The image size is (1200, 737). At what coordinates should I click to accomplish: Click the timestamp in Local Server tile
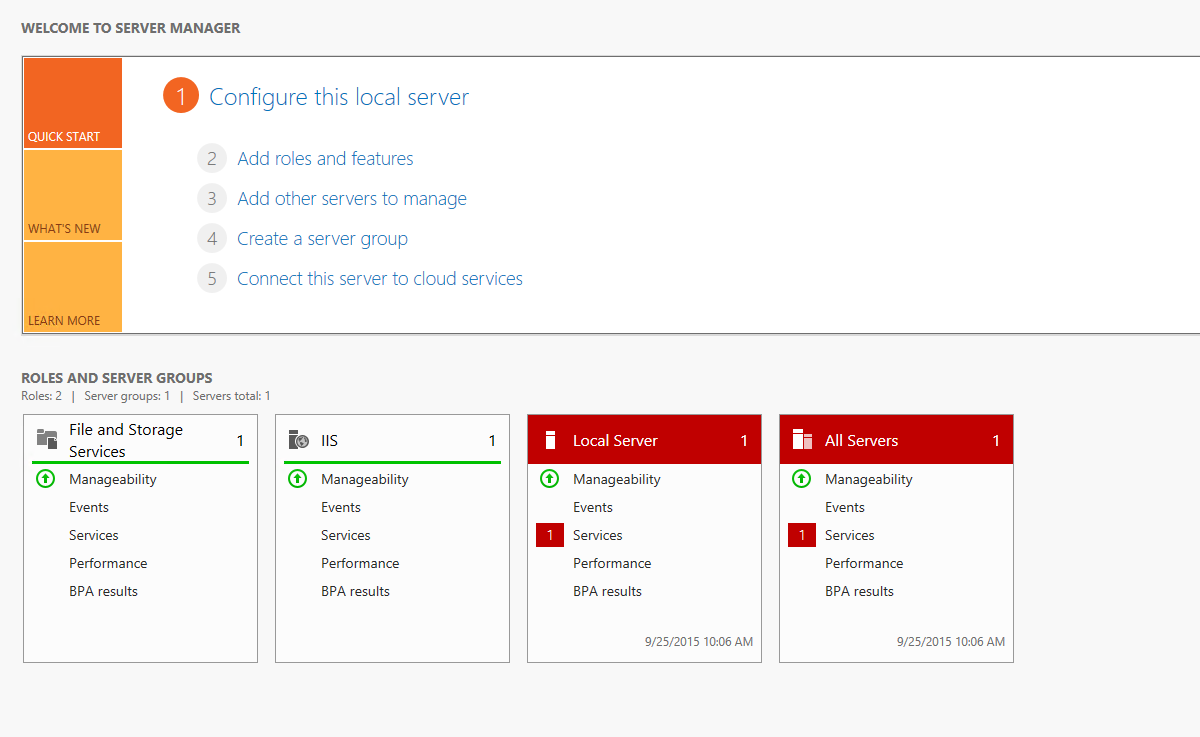699,641
